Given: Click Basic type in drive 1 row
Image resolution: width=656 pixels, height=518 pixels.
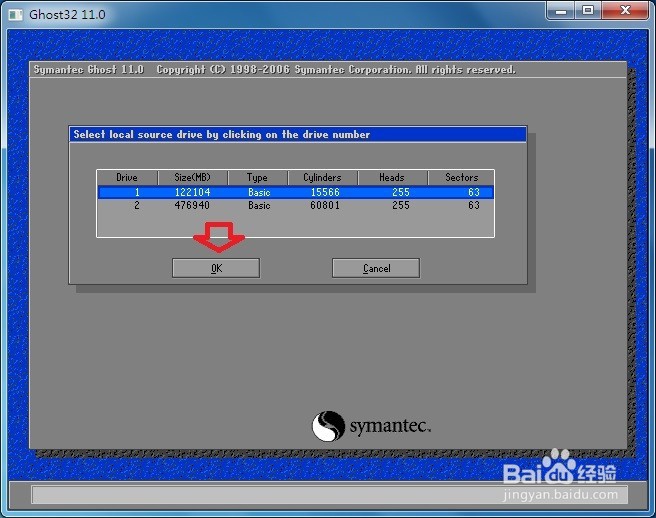Looking at the screenshot, I should pyautogui.click(x=259, y=192).
